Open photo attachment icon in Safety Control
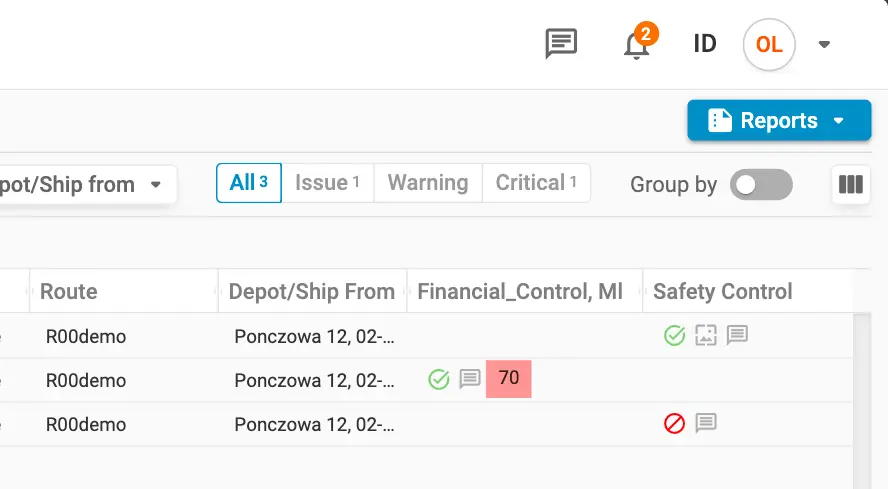Viewport: 888px width, 489px height. pos(706,335)
